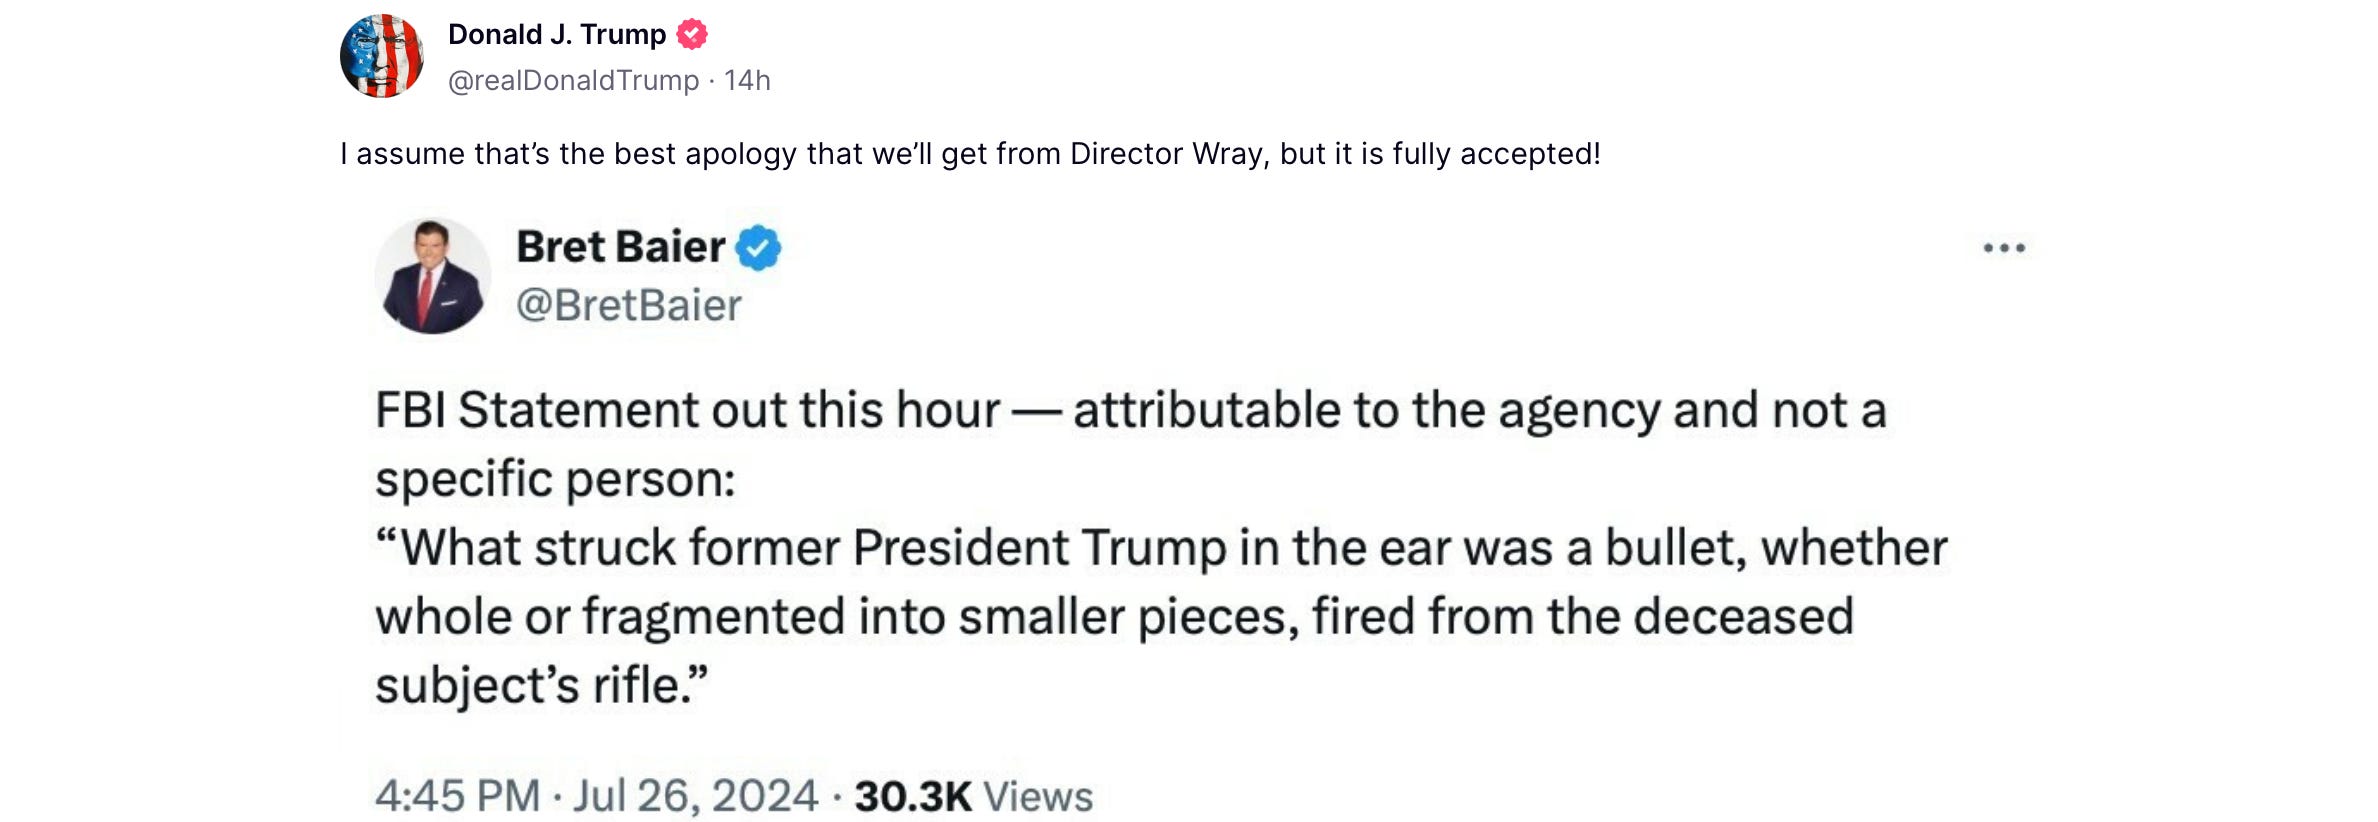Open the @BretBaier handle
The image size is (2378, 822).
628,306
